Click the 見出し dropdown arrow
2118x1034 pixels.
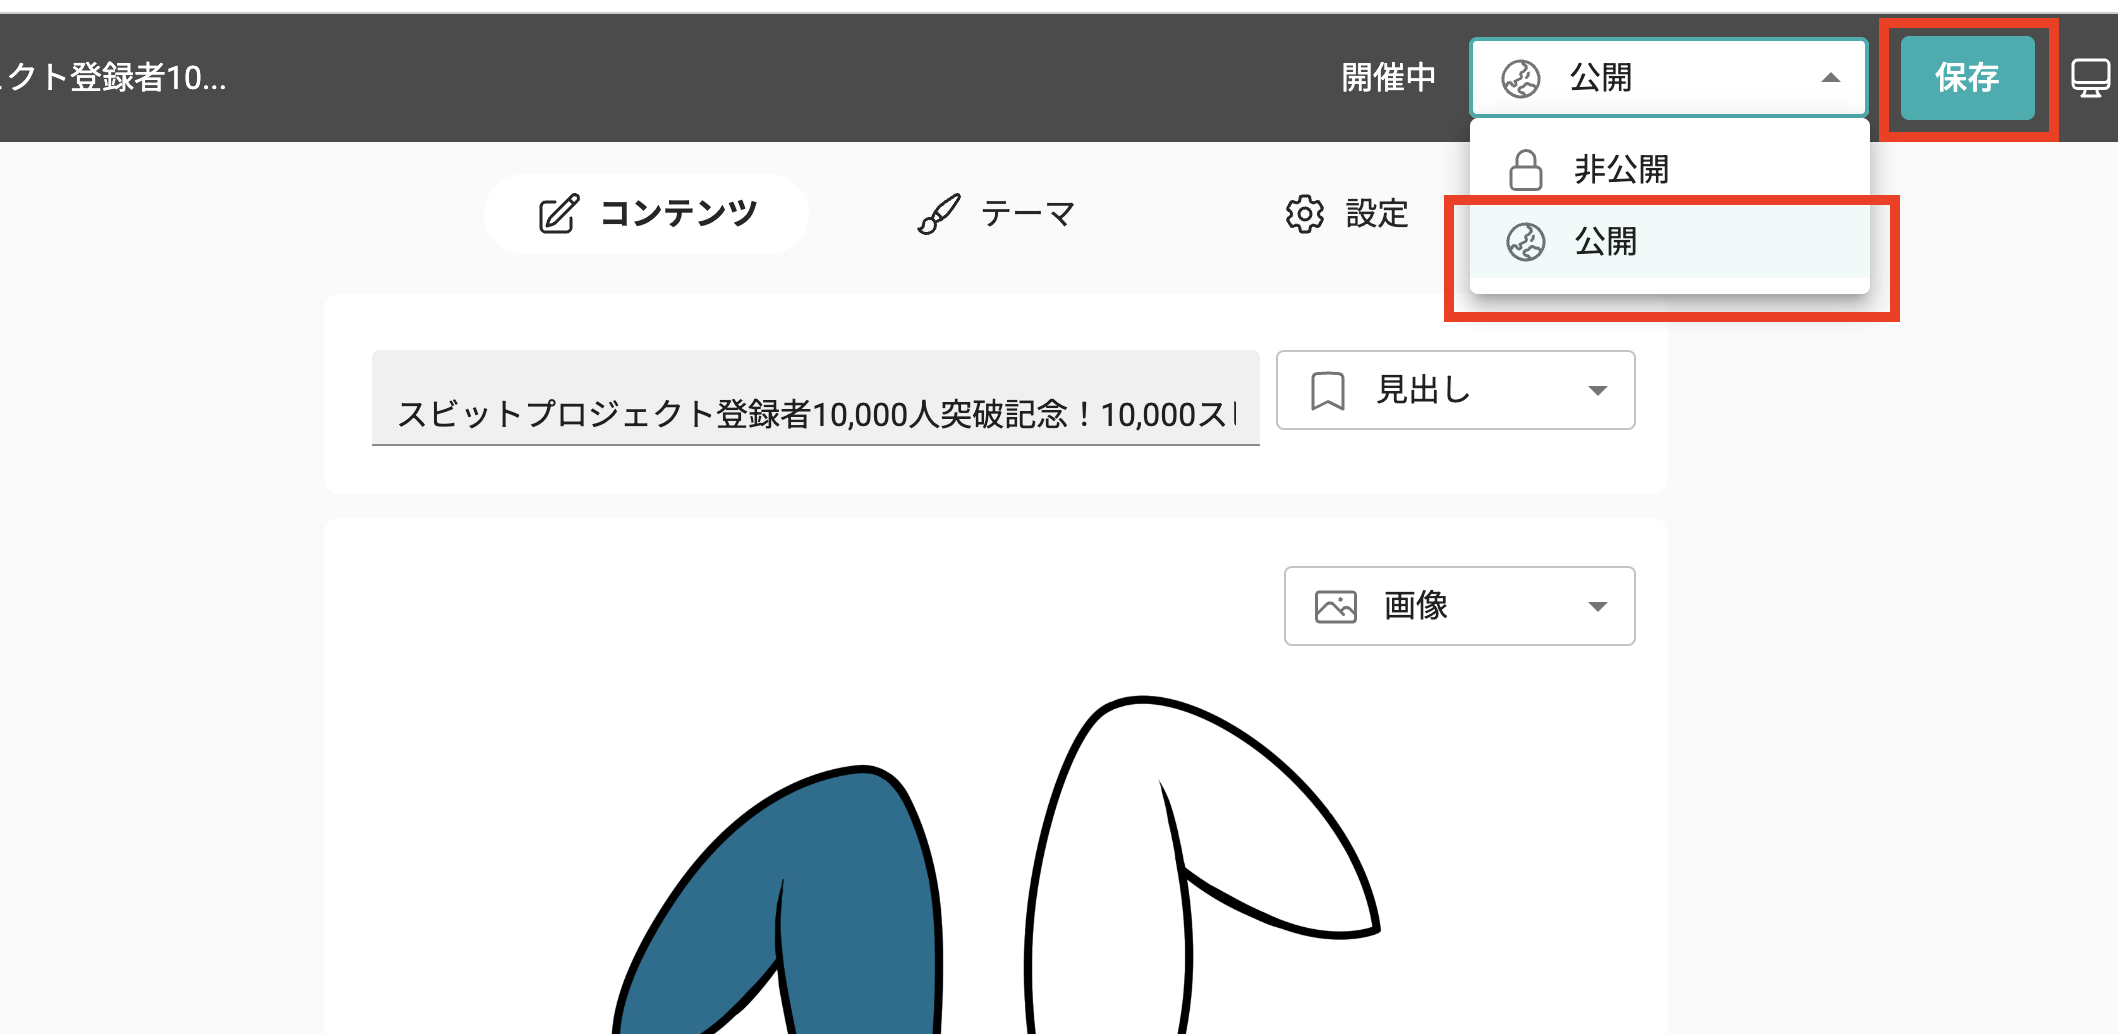coord(1597,391)
